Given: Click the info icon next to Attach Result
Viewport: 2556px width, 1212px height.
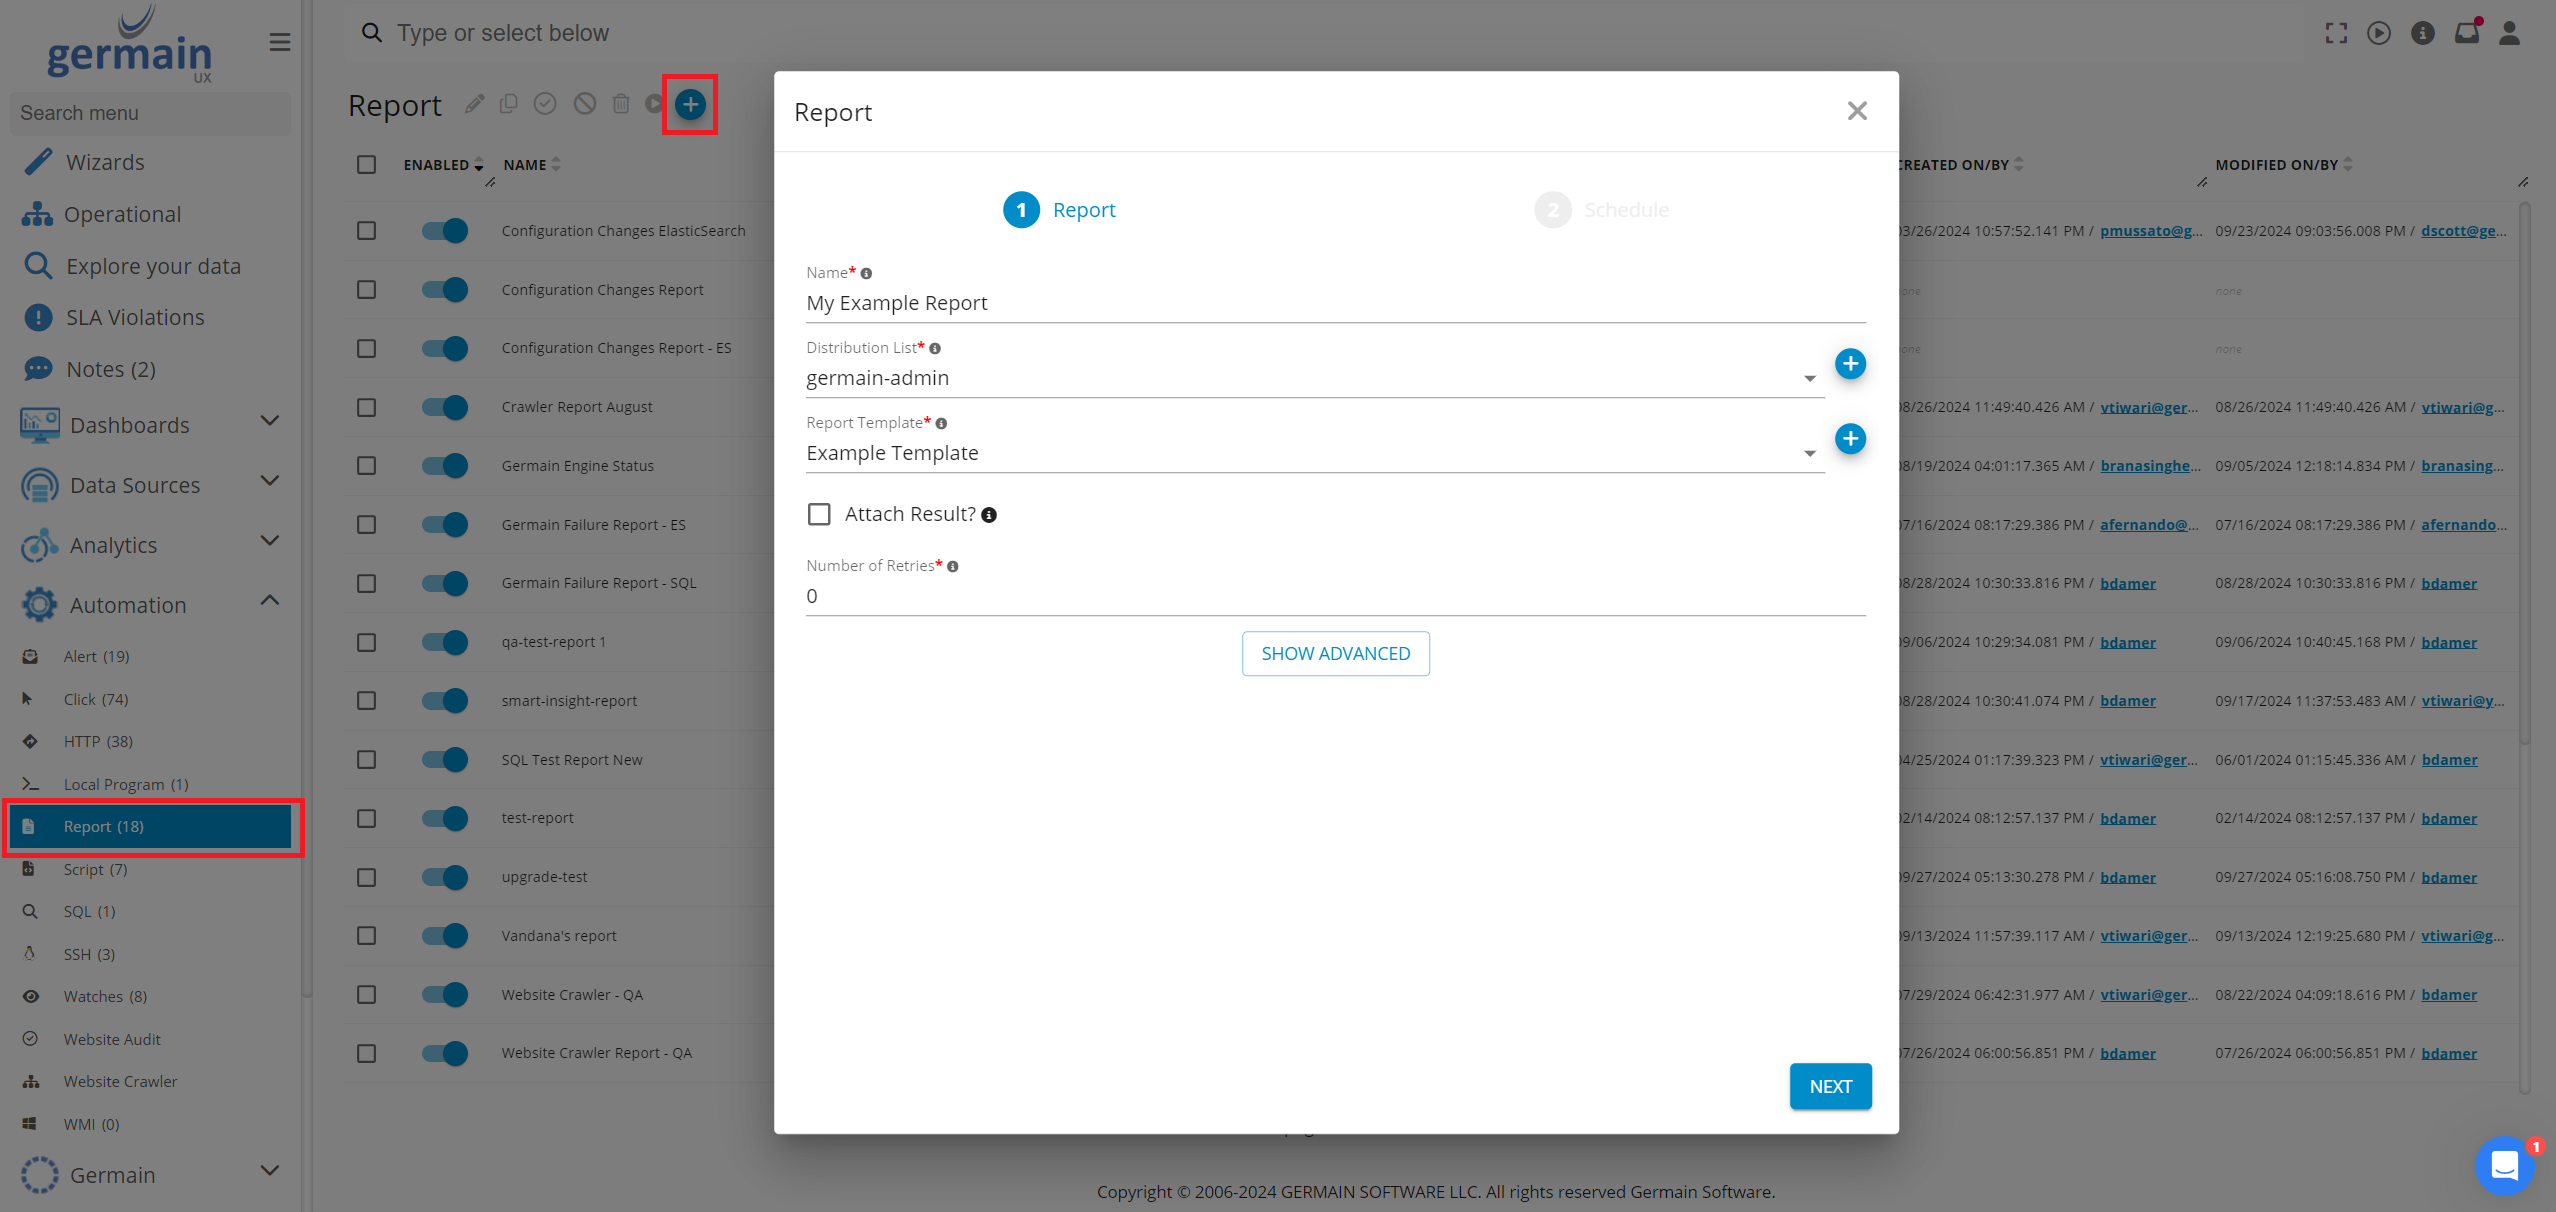Looking at the screenshot, I should coord(989,515).
